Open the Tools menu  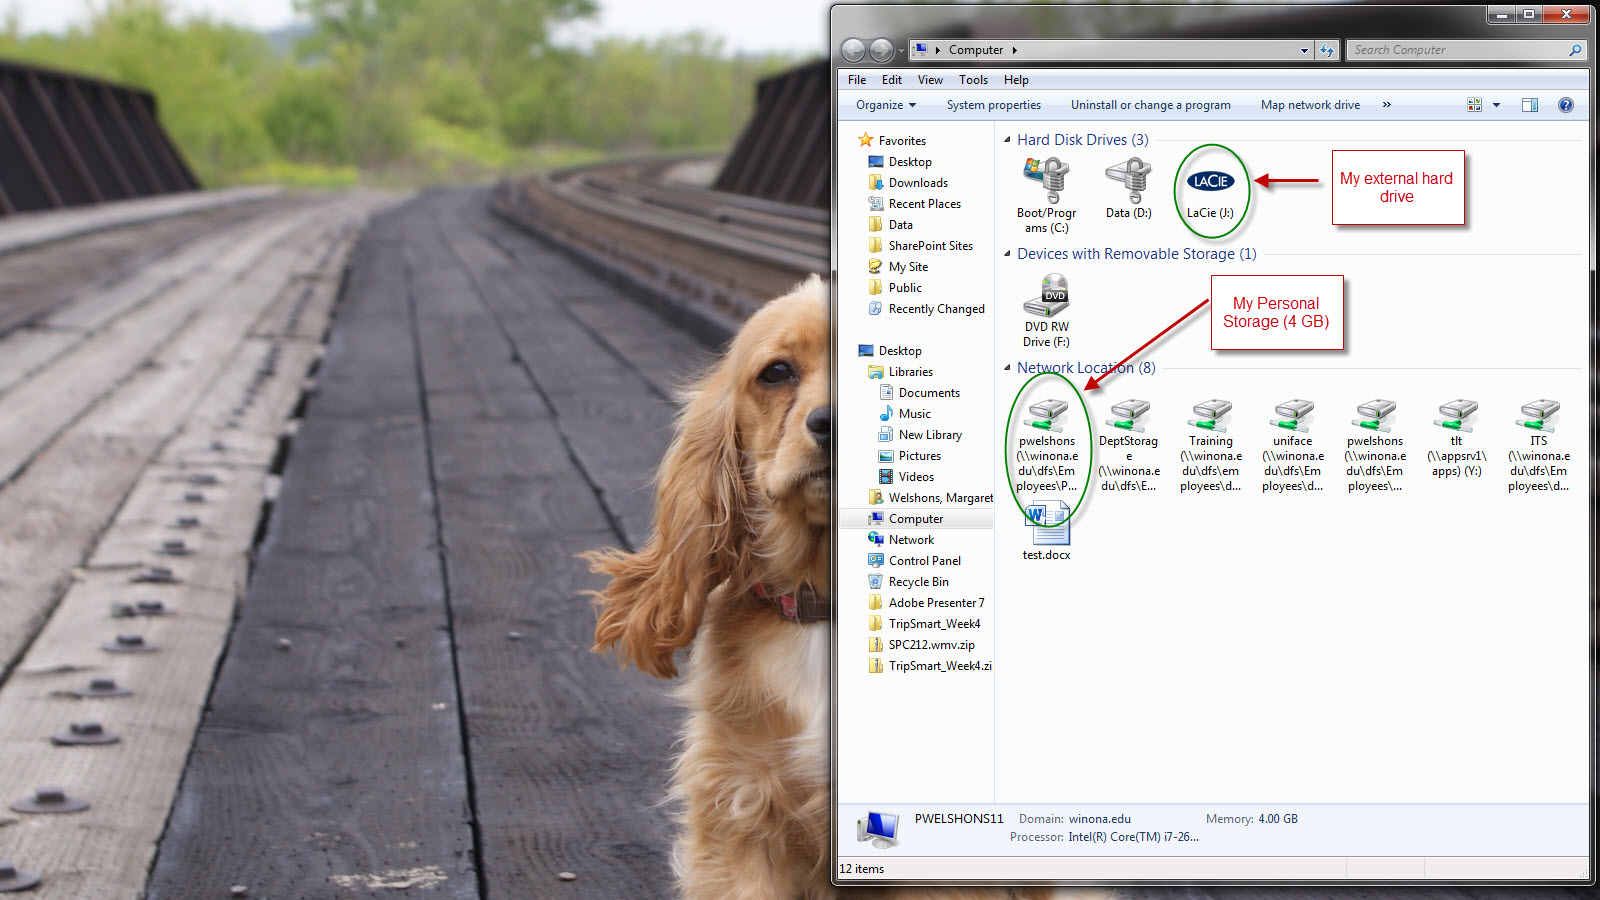973,80
